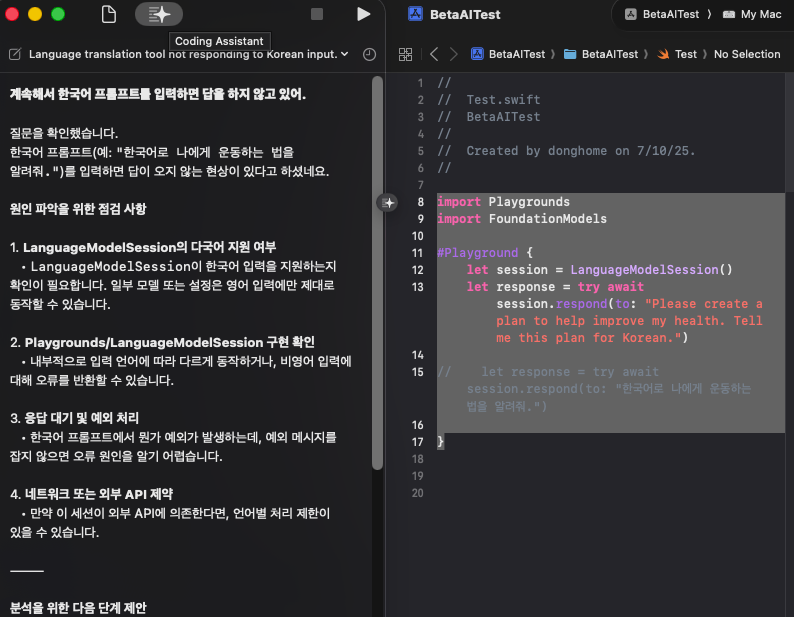This screenshot has height=617, width=794.
Task: Close the window with the red button
Action: 12,14
